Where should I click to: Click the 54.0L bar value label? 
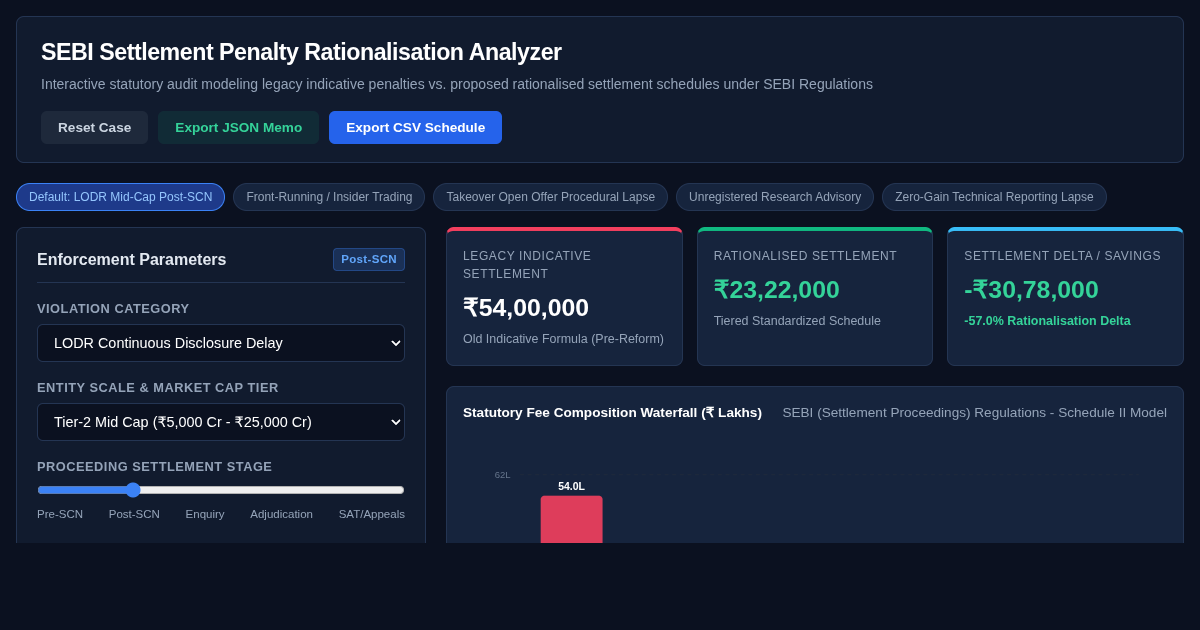pos(572,486)
